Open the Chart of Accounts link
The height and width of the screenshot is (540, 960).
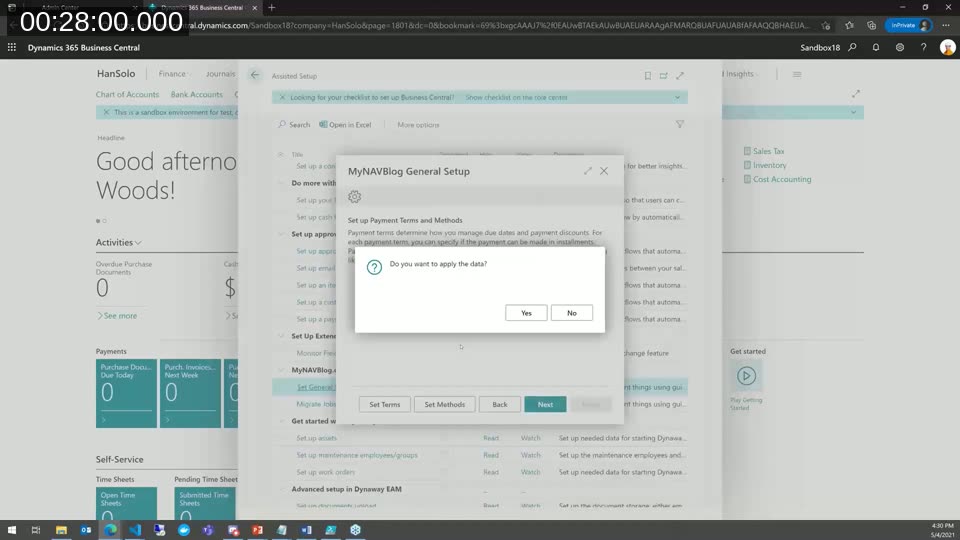[127, 94]
